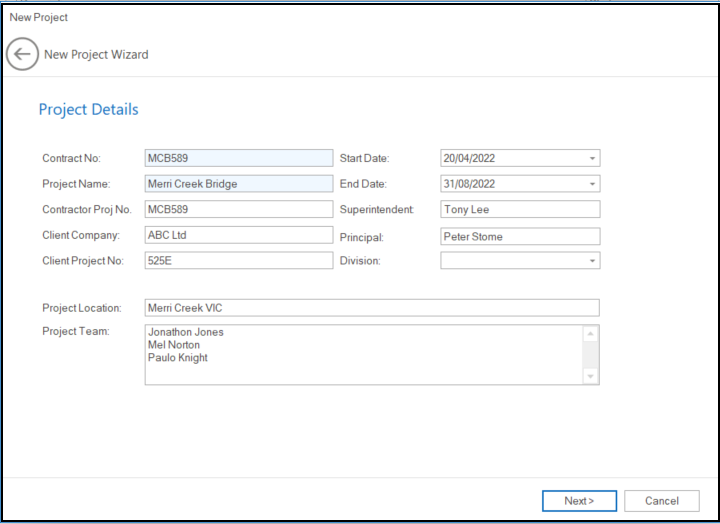The width and height of the screenshot is (720, 524).
Task: Expand the Division dropdown
Action: (x=592, y=261)
